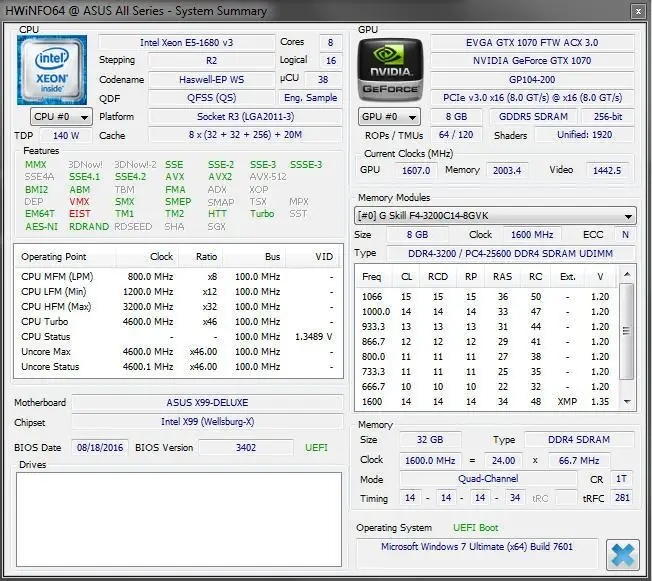Click the QFSS (QS) field
Viewport: 652px width, 581px height.
tap(211, 98)
